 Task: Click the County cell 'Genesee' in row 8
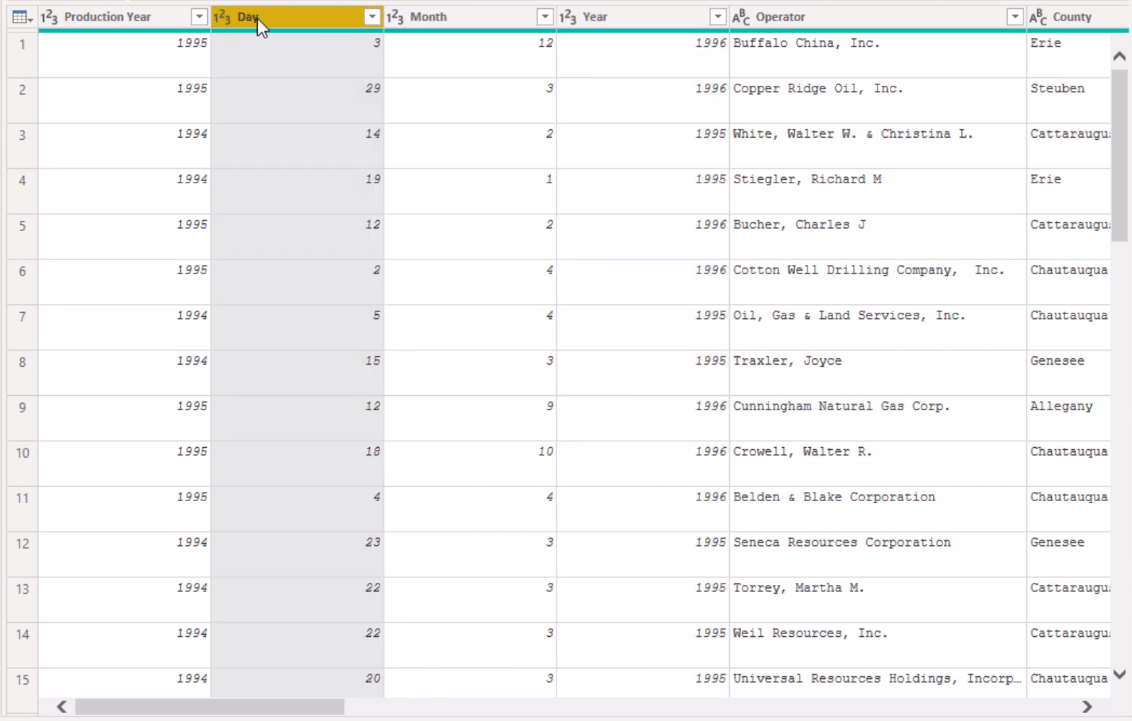click(1068, 373)
